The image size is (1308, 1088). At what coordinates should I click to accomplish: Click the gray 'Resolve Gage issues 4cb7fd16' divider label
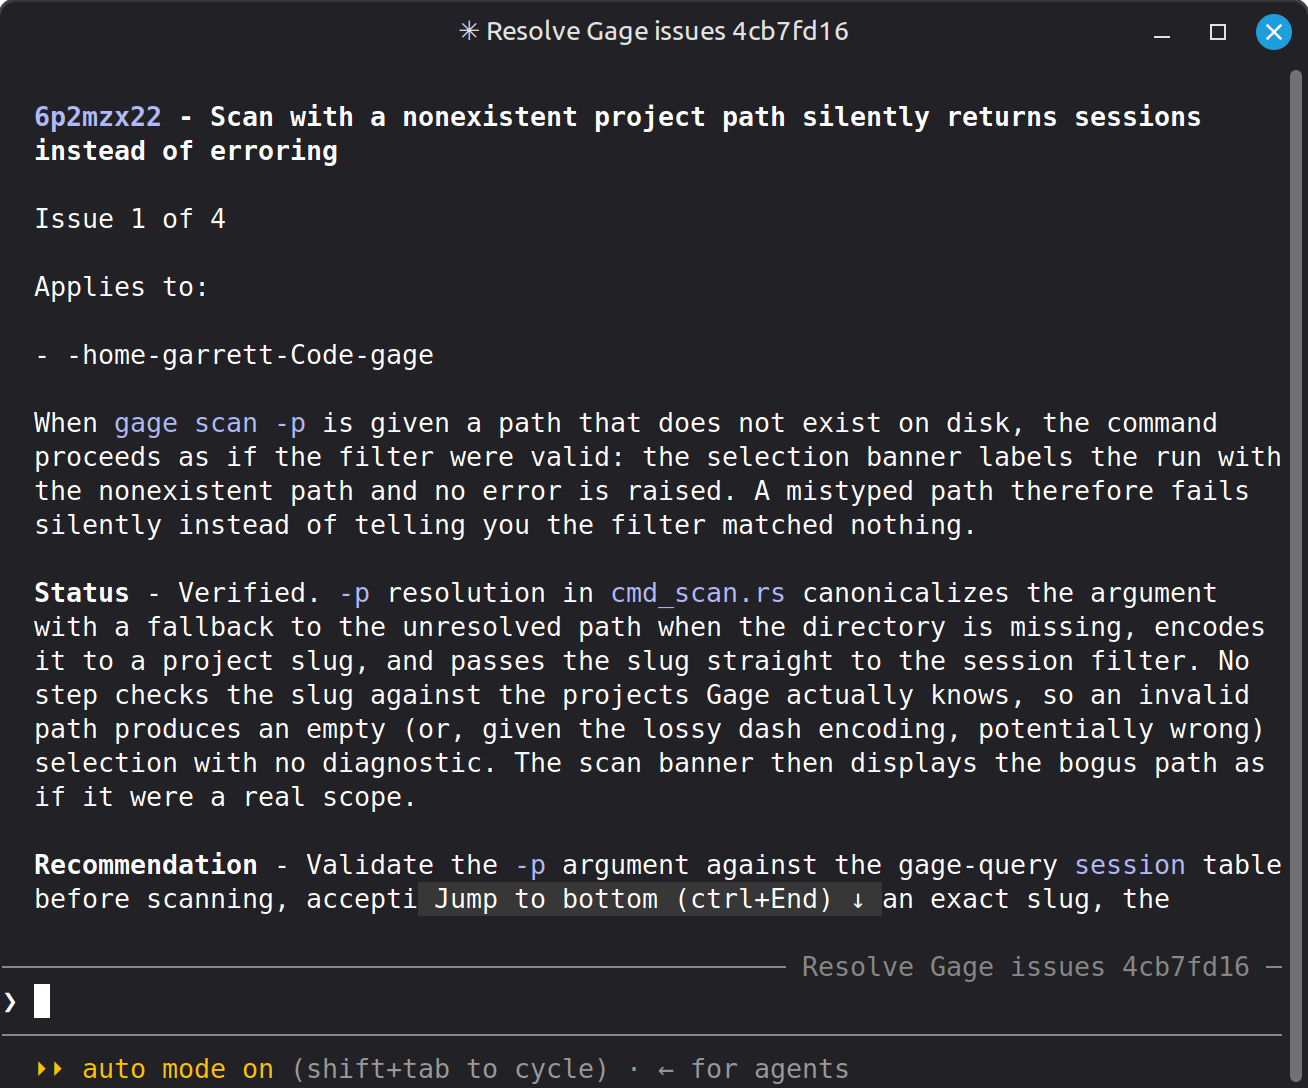1026,967
